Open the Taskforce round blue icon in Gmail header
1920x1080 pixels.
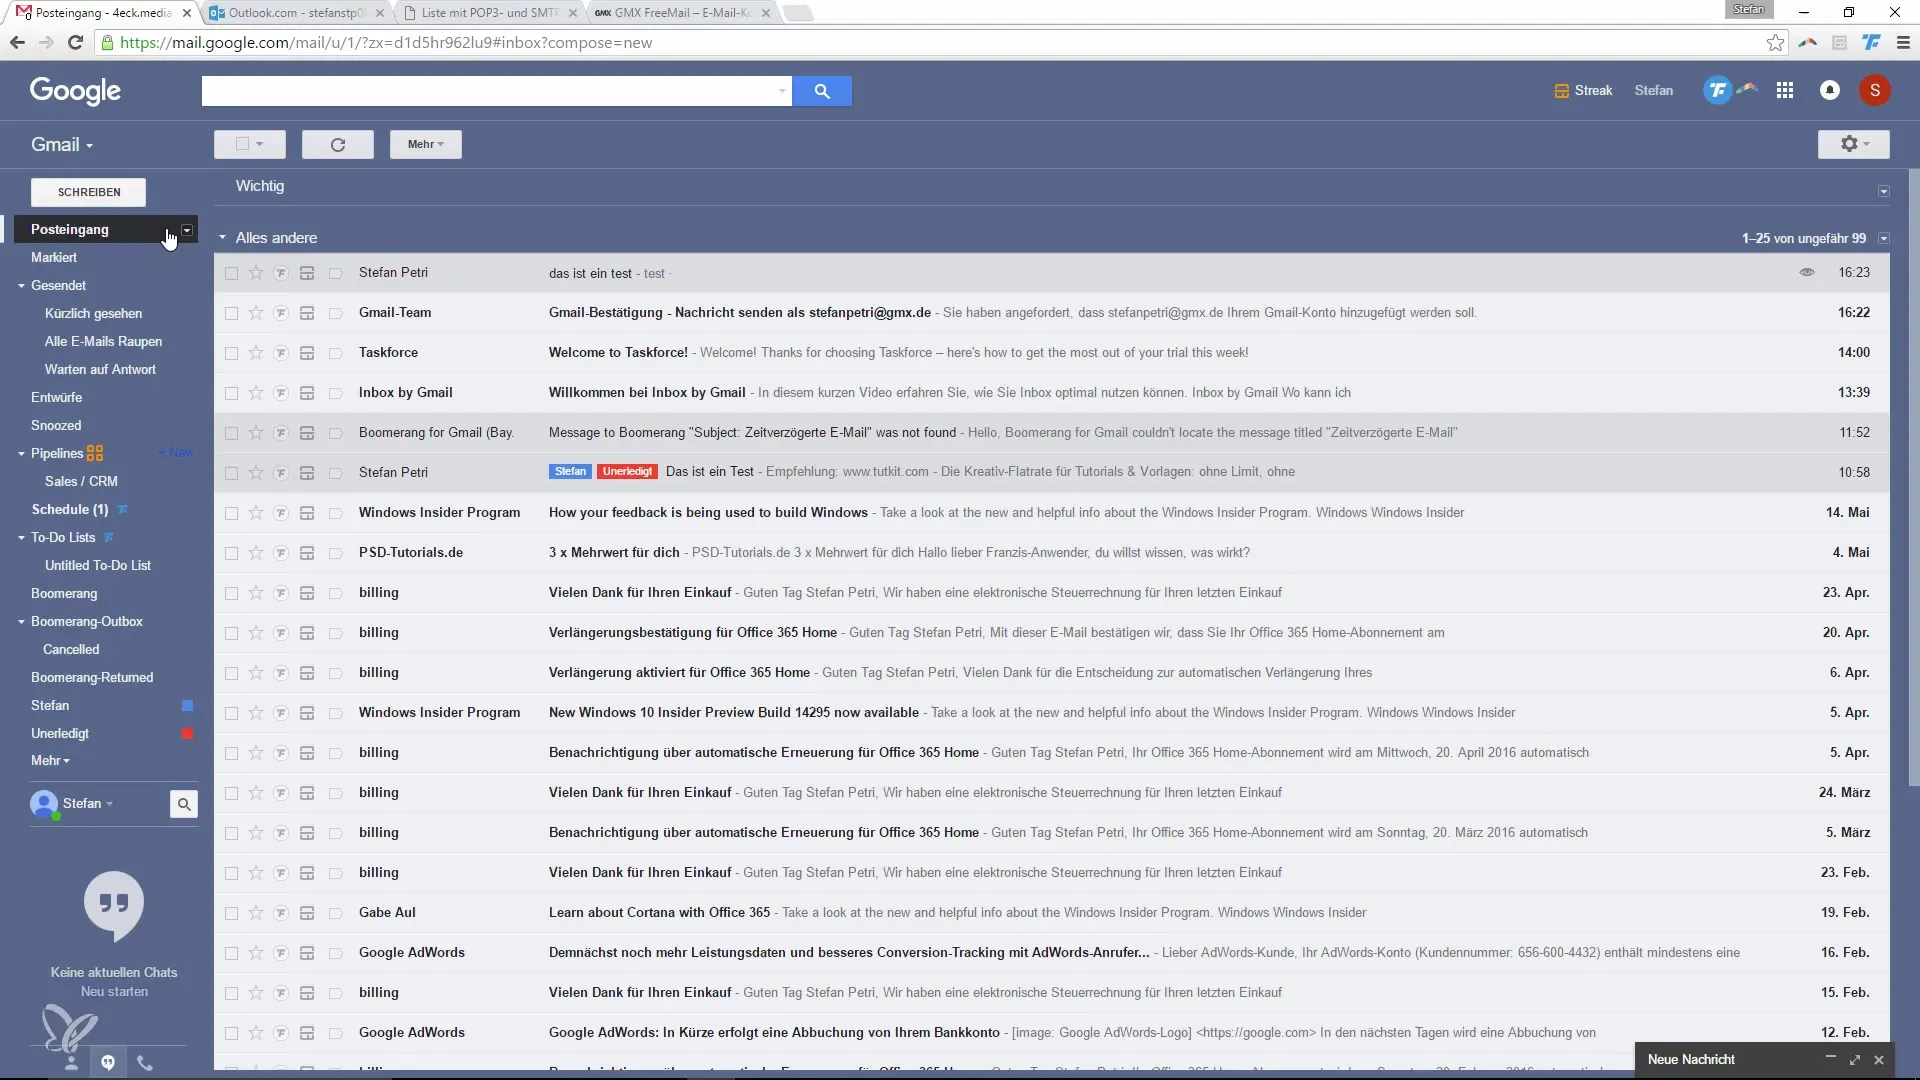[1717, 91]
